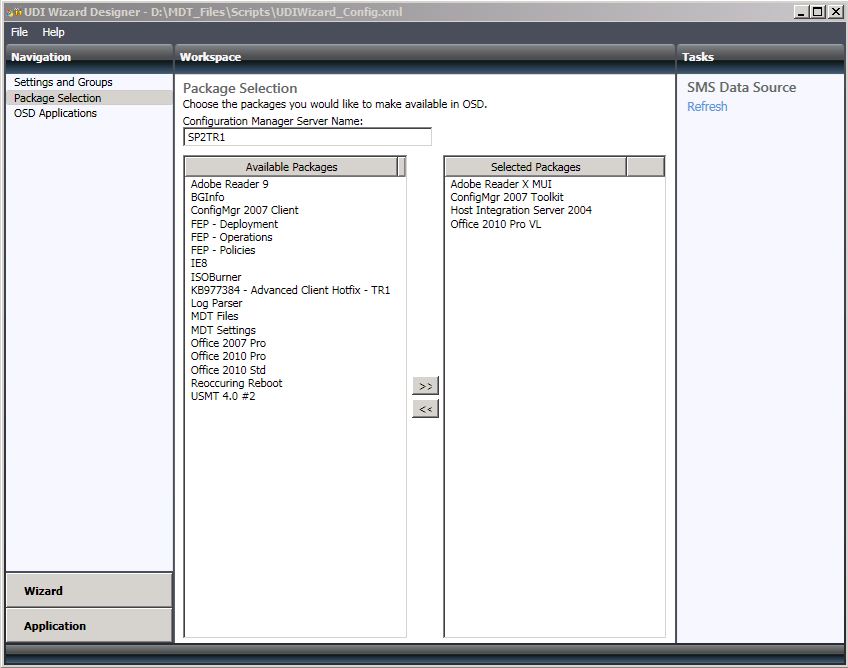Select MDT Files package
Viewport: 848px width, 668px height.
tap(214, 316)
